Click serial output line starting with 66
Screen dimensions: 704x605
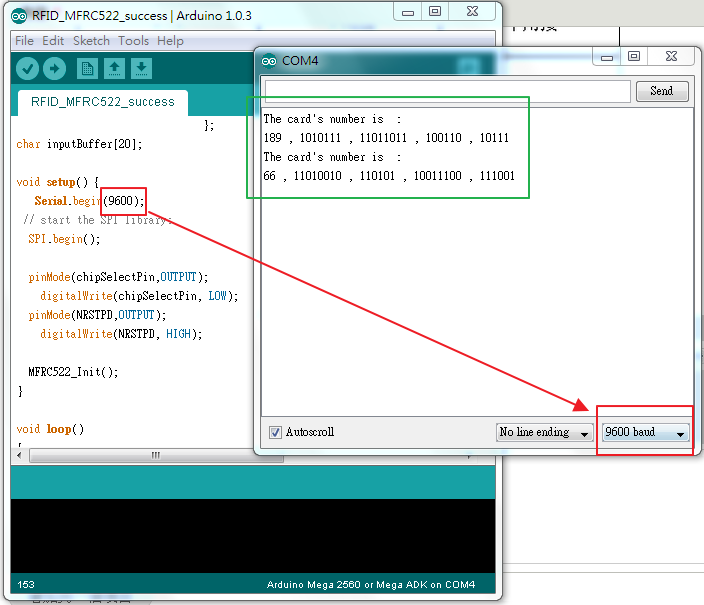(x=389, y=176)
